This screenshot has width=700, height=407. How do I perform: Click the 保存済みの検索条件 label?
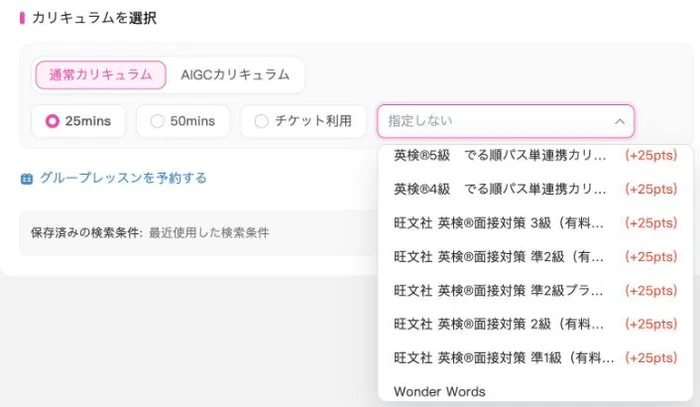point(87,233)
